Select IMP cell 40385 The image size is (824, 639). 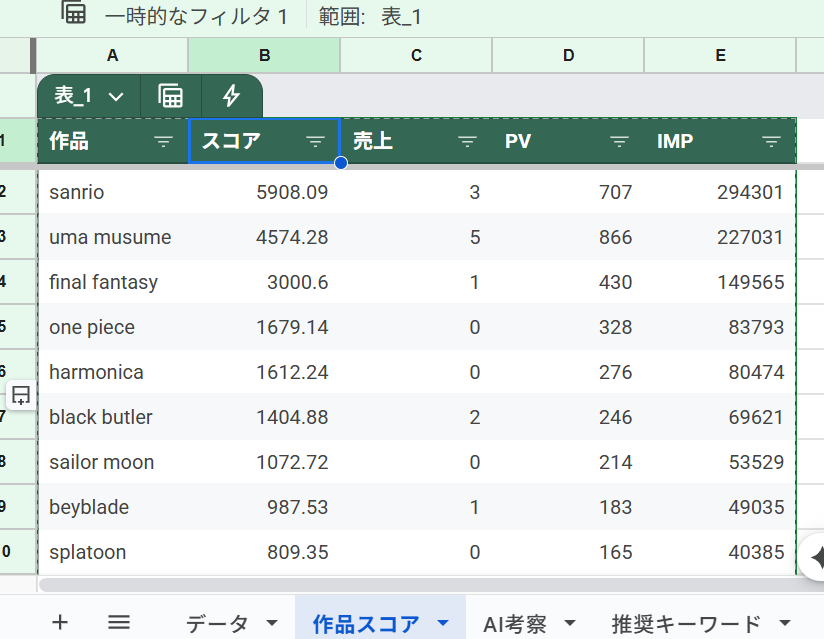[720, 552]
